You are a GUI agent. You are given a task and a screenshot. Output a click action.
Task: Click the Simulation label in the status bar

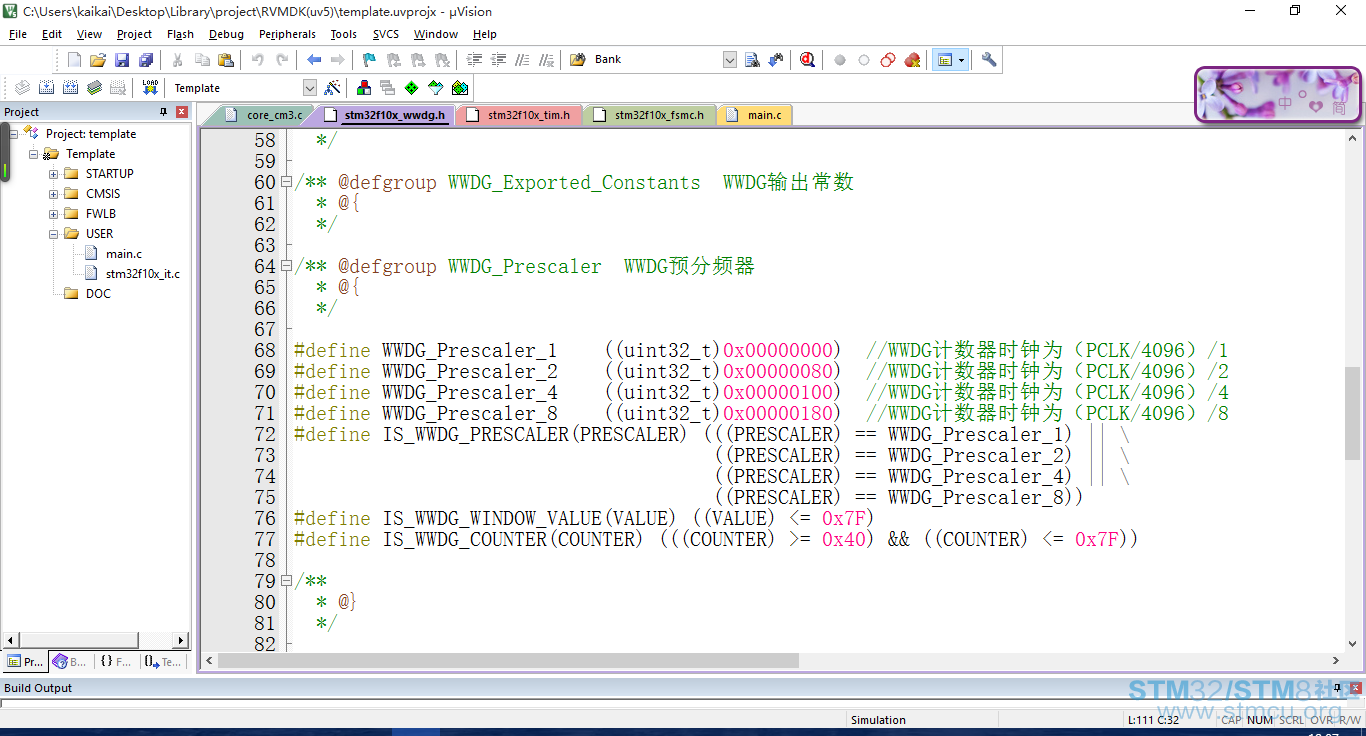click(x=878, y=720)
